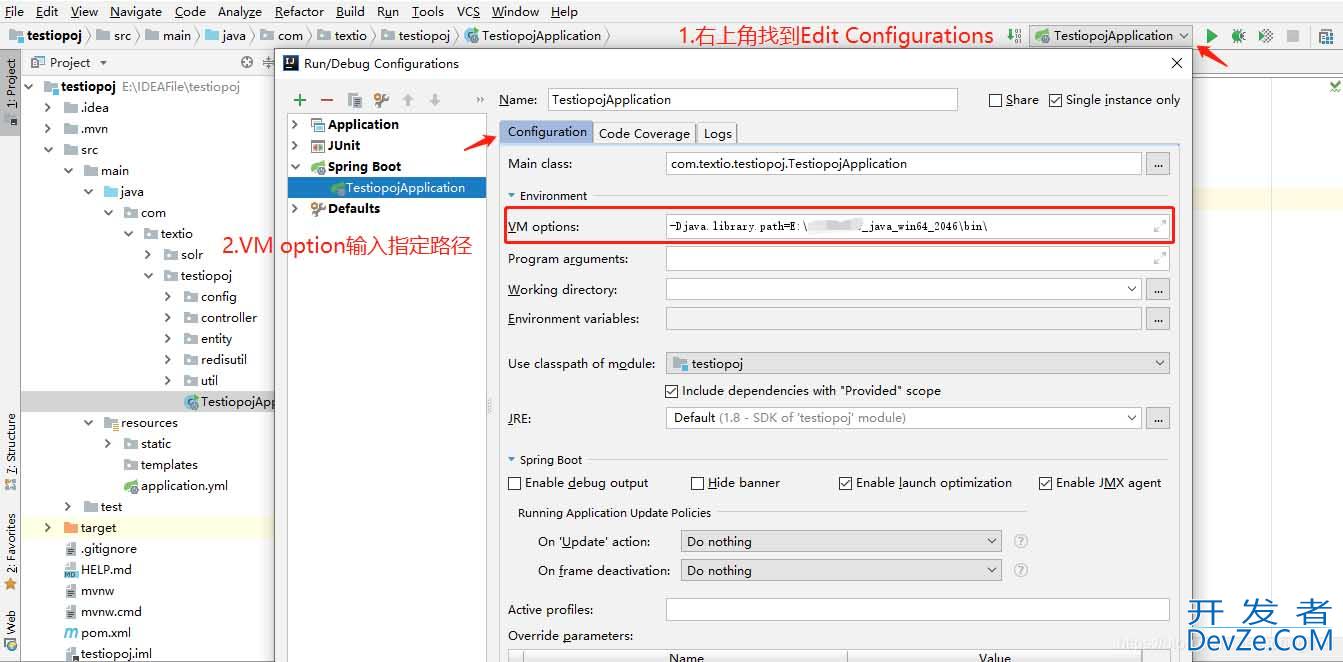Remove selected configuration with minus icon
The width and height of the screenshot is (1343, 662).
(326, 100)
